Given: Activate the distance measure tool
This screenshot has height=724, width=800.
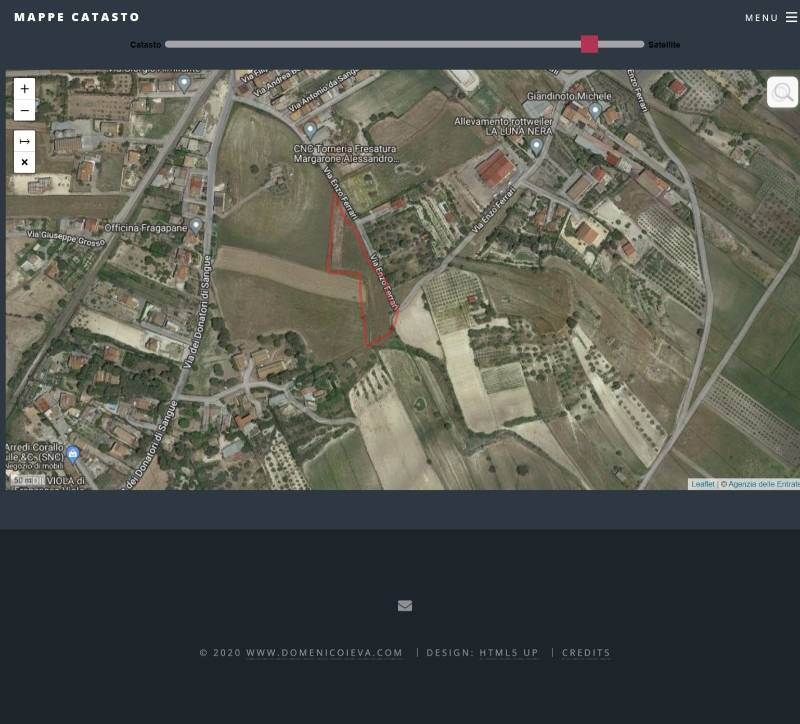Looking at the screenshot, I should 24,141.
